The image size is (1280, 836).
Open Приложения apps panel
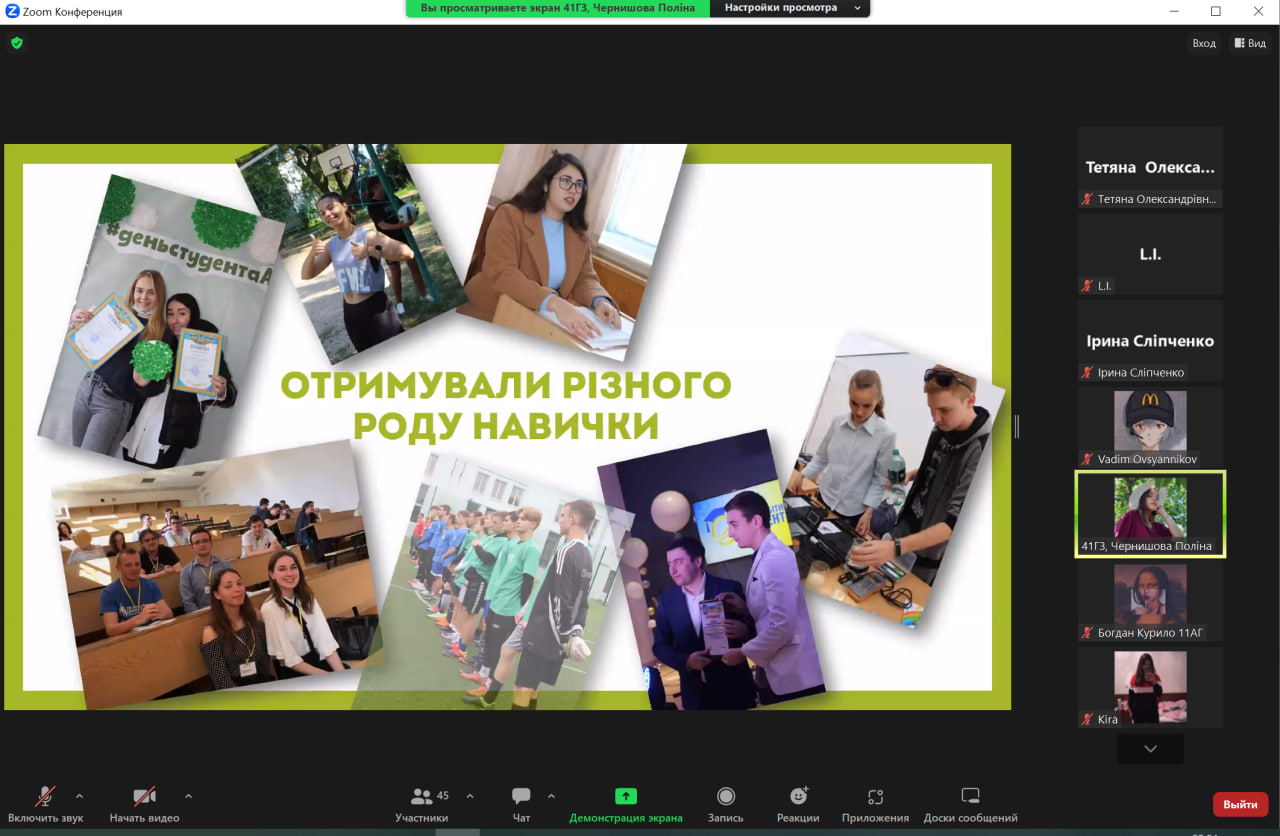coord(875,804)
